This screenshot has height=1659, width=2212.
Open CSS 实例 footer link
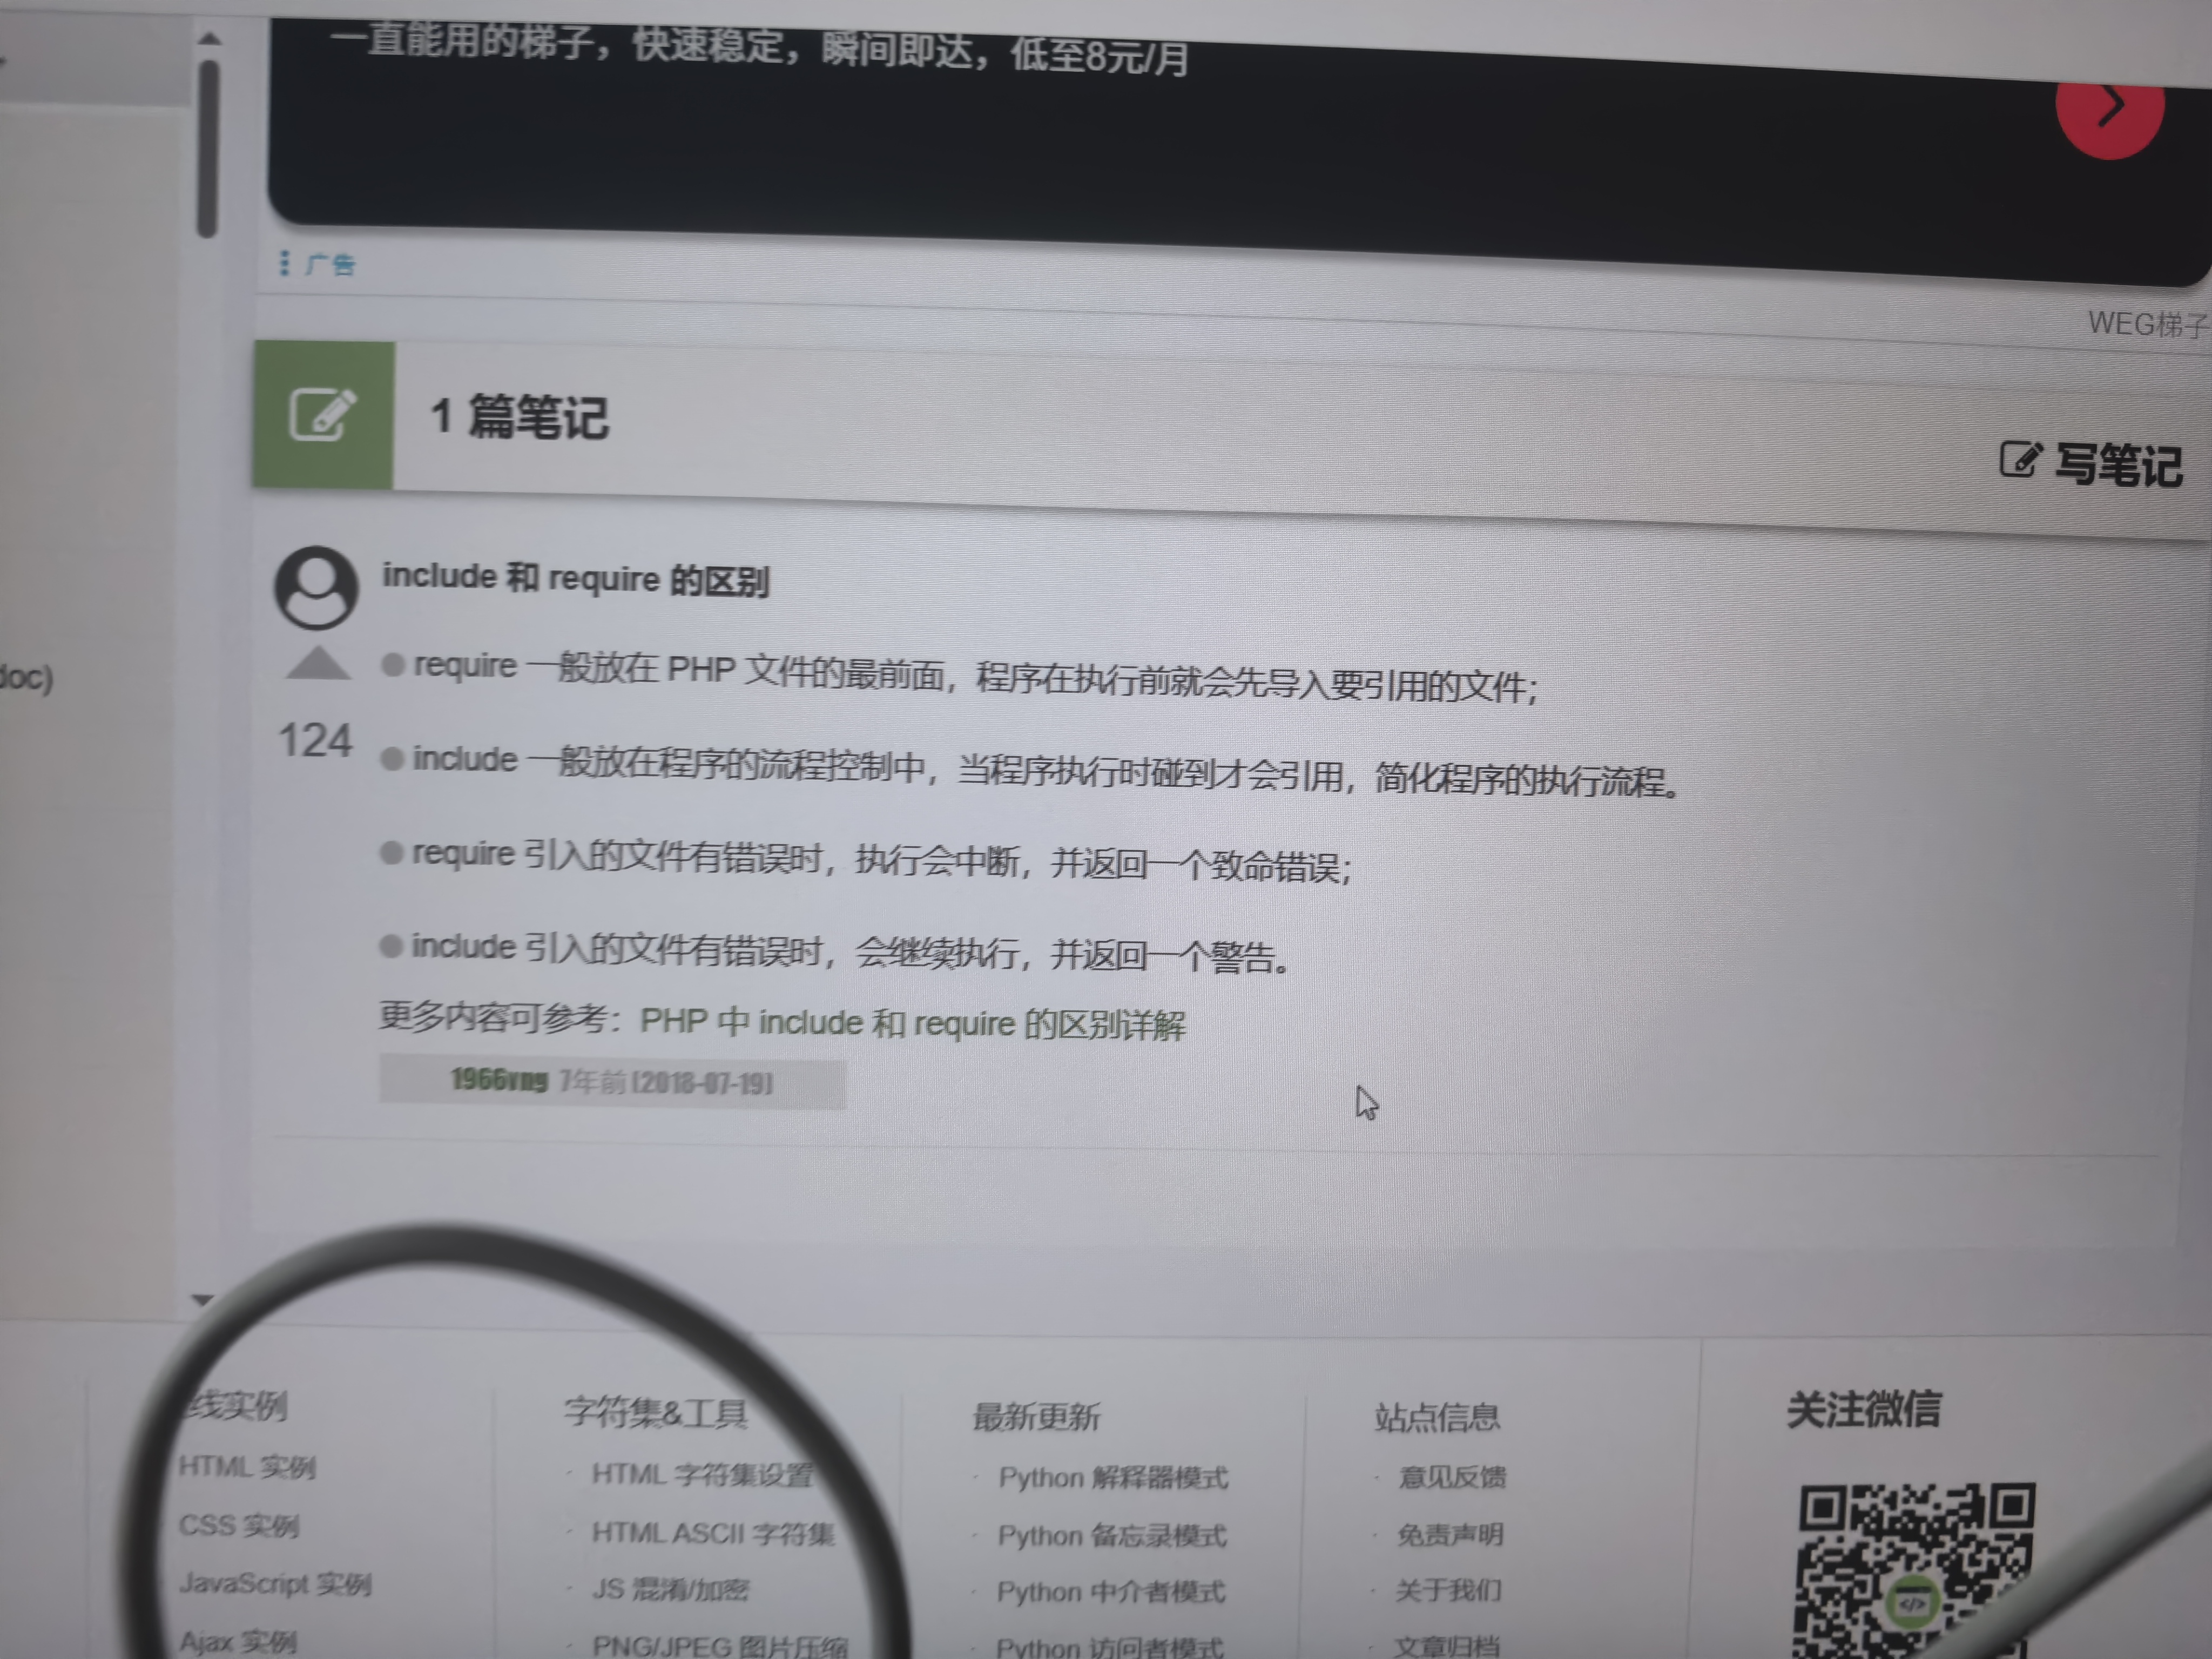[238, 1525]
